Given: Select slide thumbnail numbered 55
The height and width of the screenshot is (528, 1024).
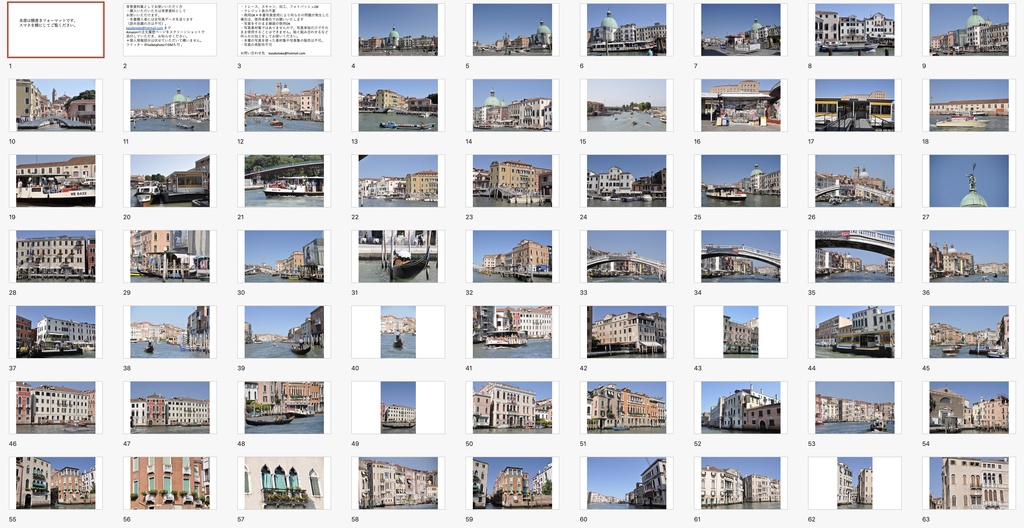Looking at the screenshot, I should click(x=56, y=483).
